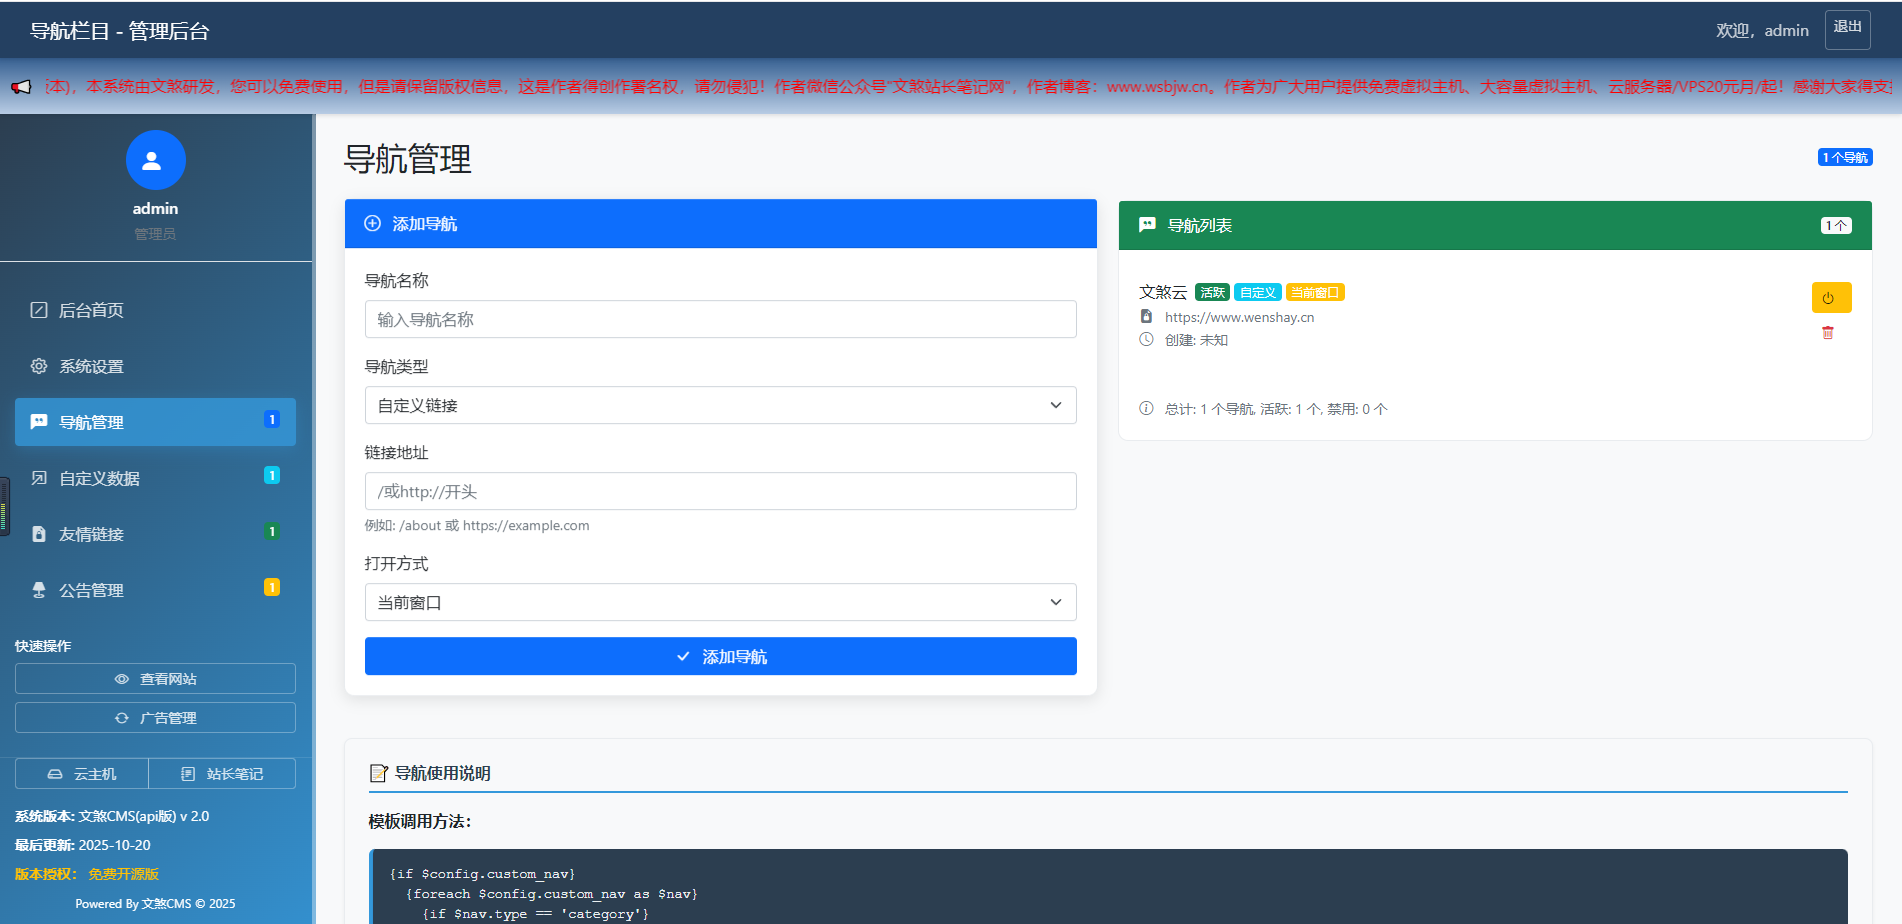
Task: Click the clock icon beside 创建: 未知
Action: coord(1146,340)
